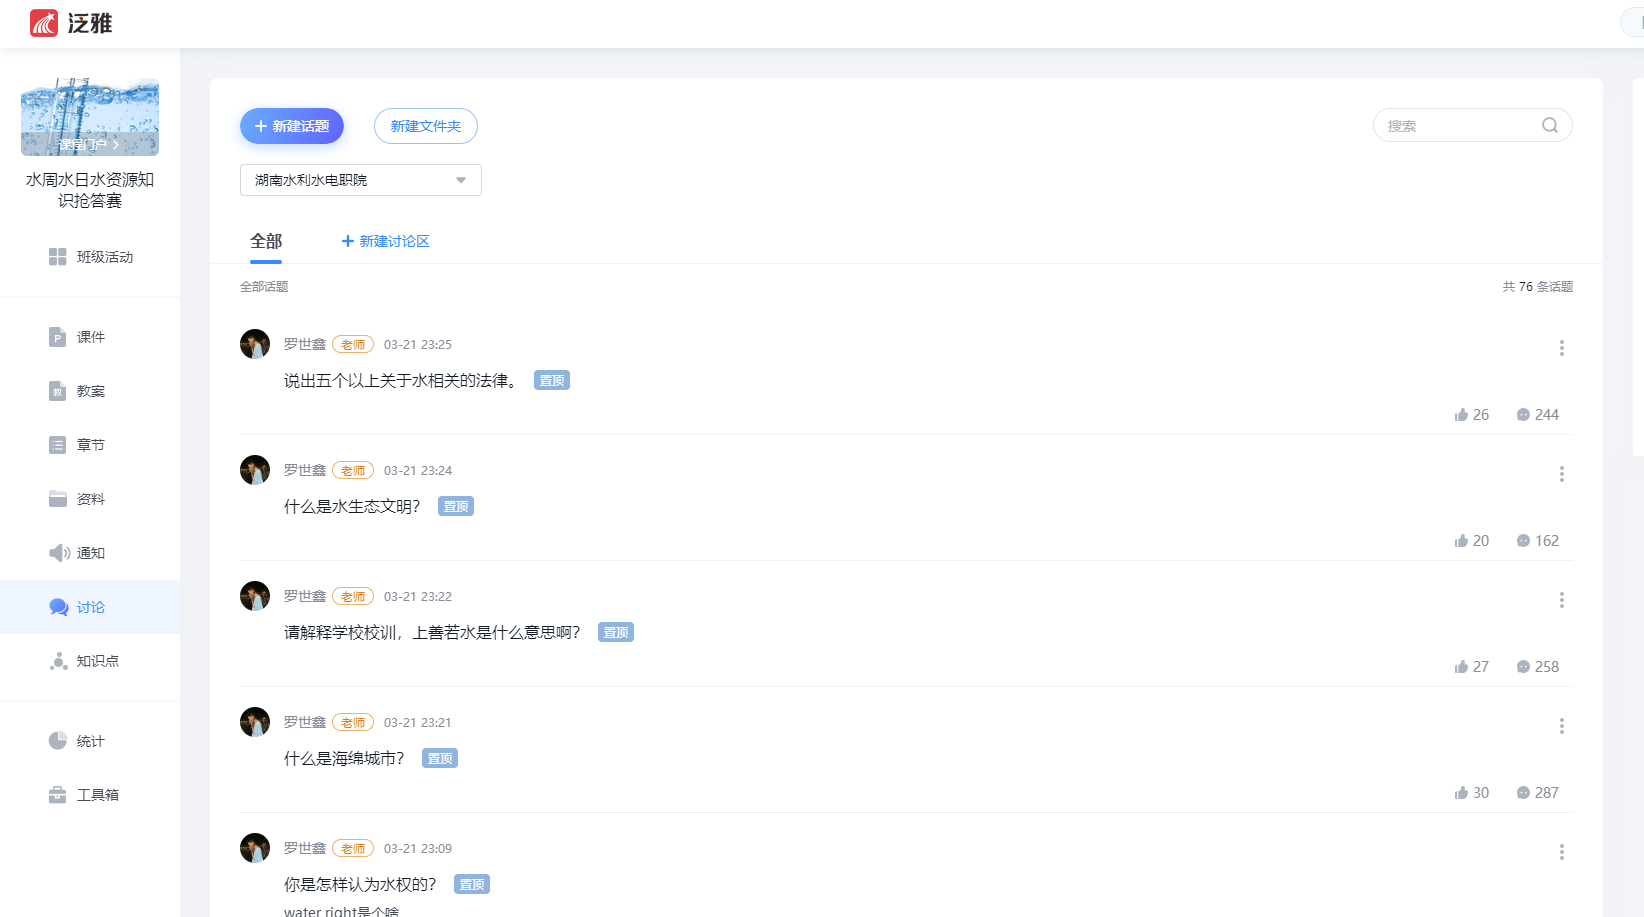Open the 课件 (courseware) section
The height and width of the screenshot is (917, 1644).
(89, 337)
